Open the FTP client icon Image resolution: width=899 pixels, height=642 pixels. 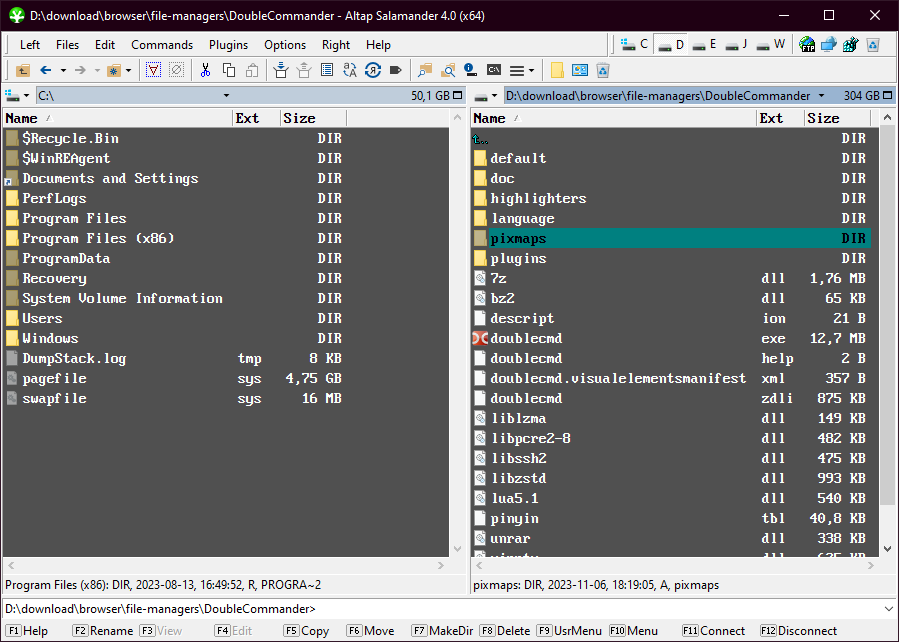pyautogui.click(x=806, y=44)
